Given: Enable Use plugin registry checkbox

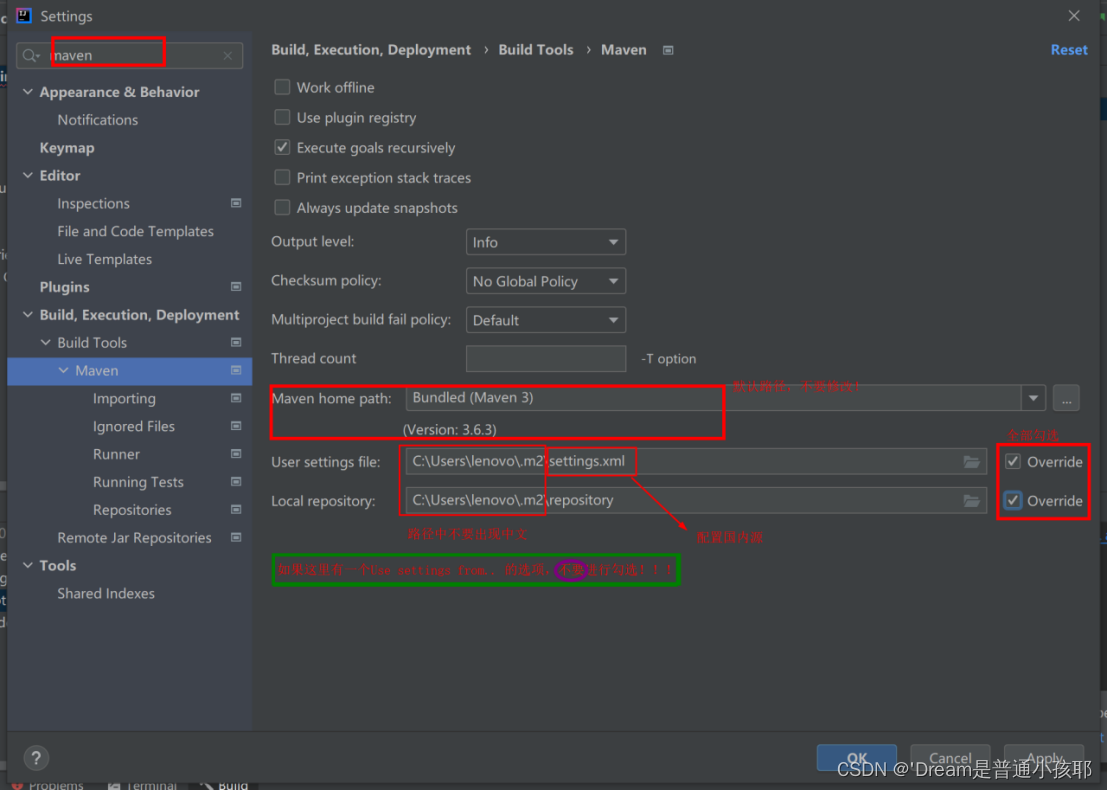Looking at the screenshot, I should 282,117.
